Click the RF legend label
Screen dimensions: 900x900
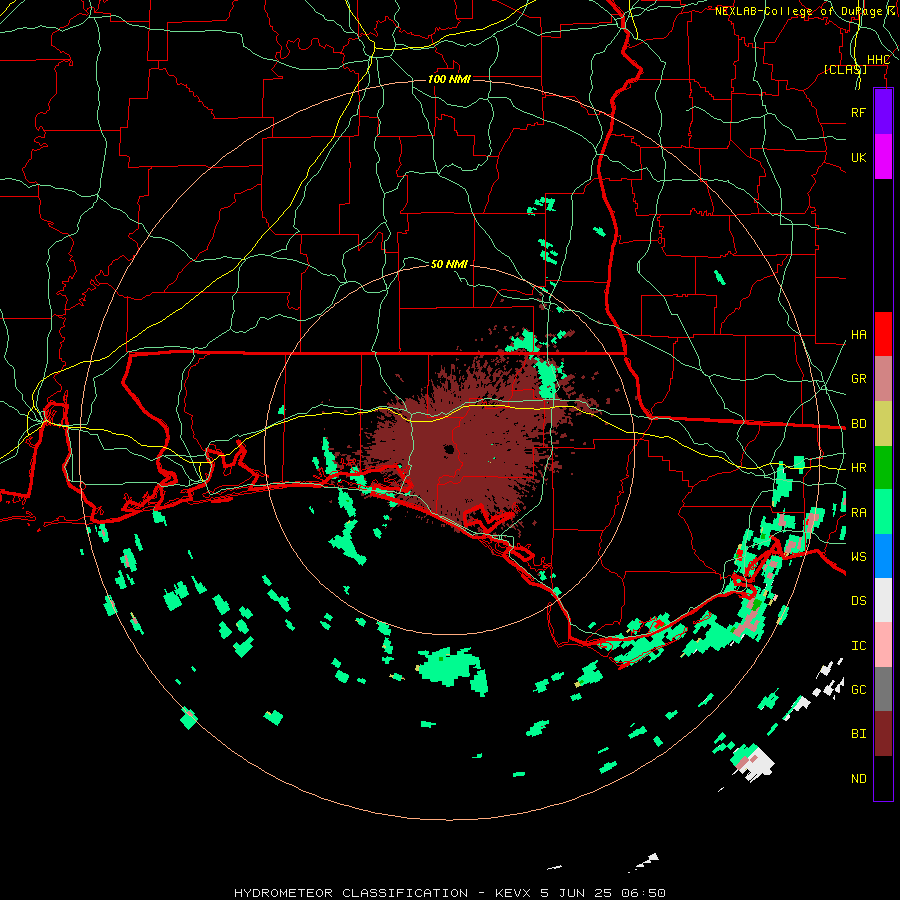pos(859,112)
